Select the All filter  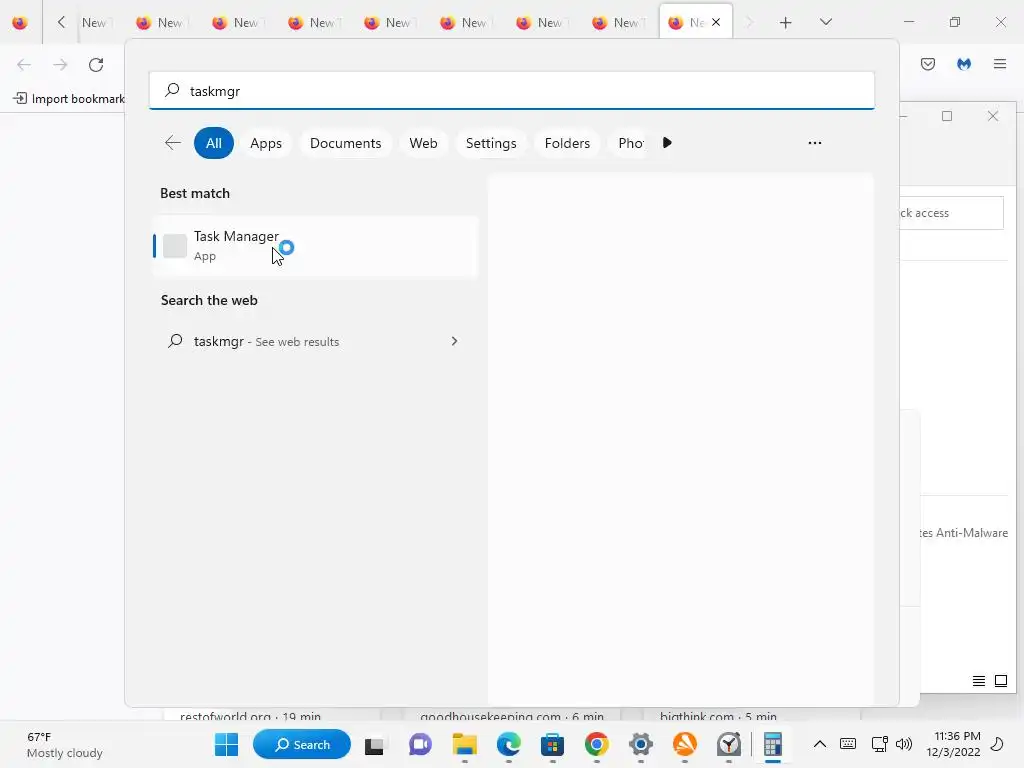click(x=214, y=143)
